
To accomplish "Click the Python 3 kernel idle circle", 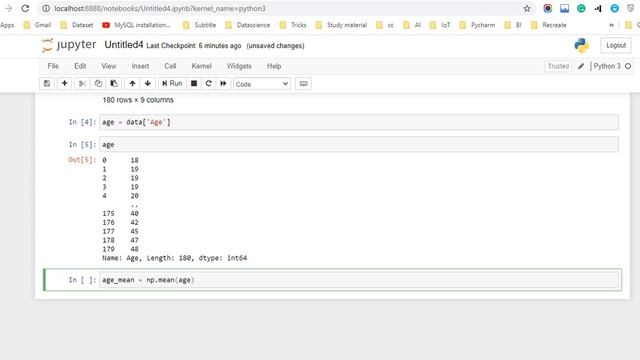I will (628, 66).
